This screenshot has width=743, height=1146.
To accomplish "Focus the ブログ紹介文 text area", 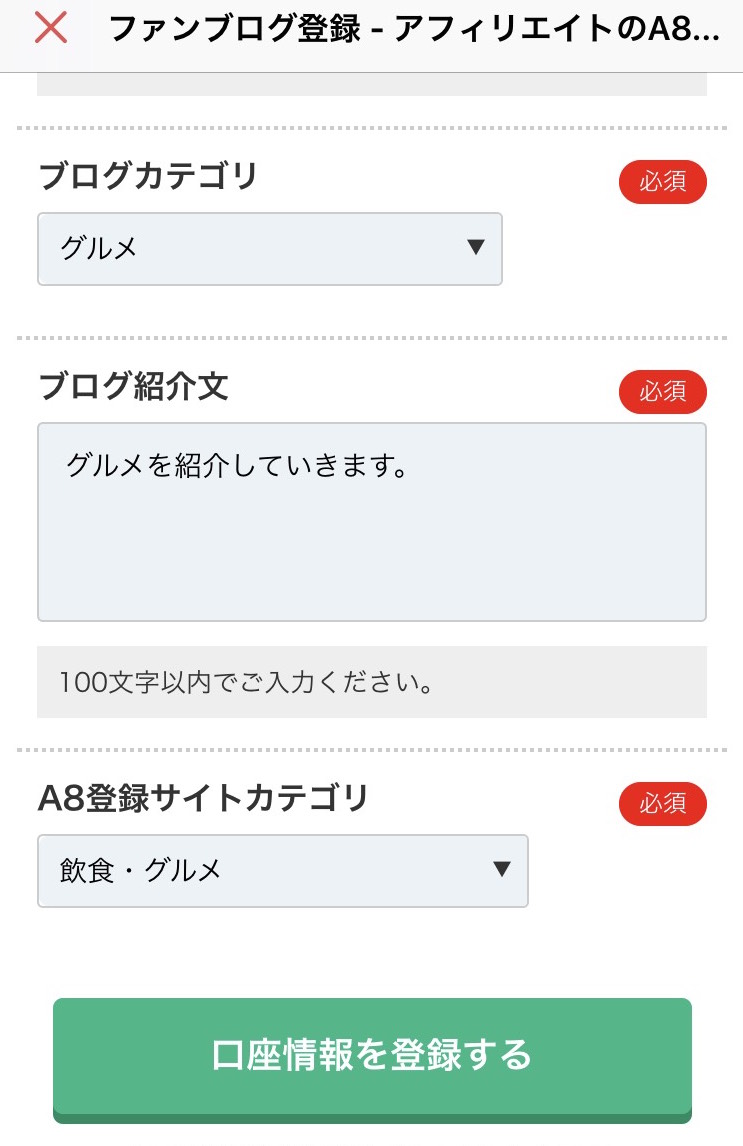I will click(x=372, y=522).
